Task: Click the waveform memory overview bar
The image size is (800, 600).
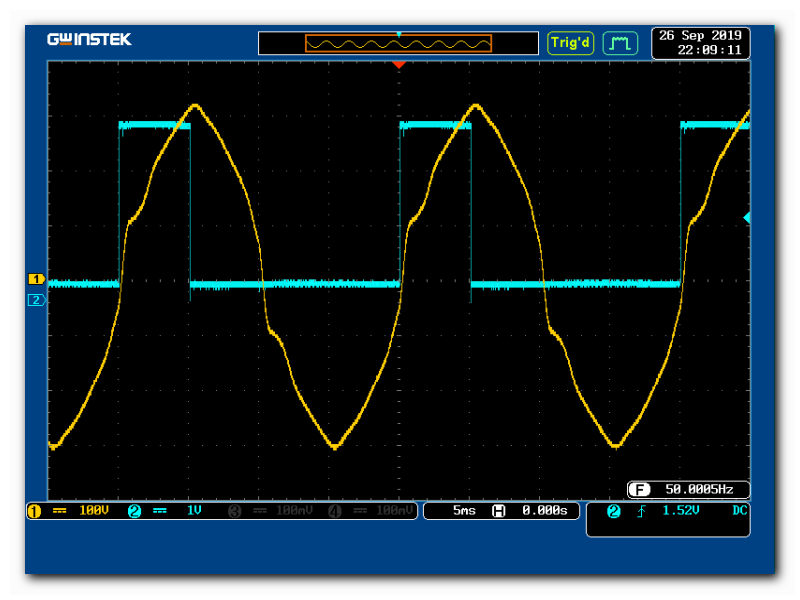Action: (398, 43)
